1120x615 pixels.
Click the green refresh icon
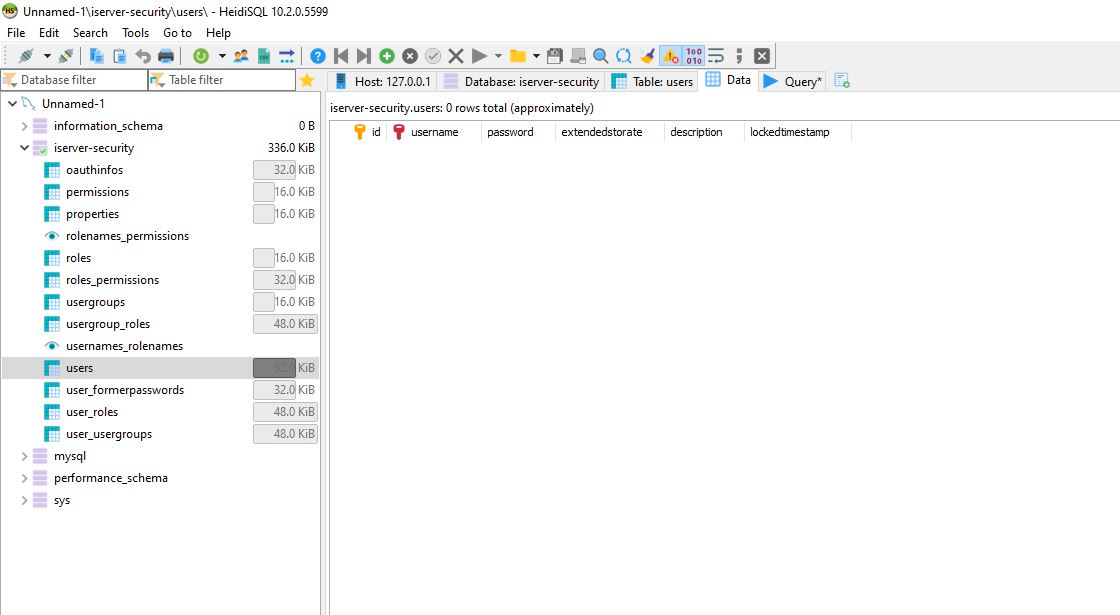tap(201, 56)
